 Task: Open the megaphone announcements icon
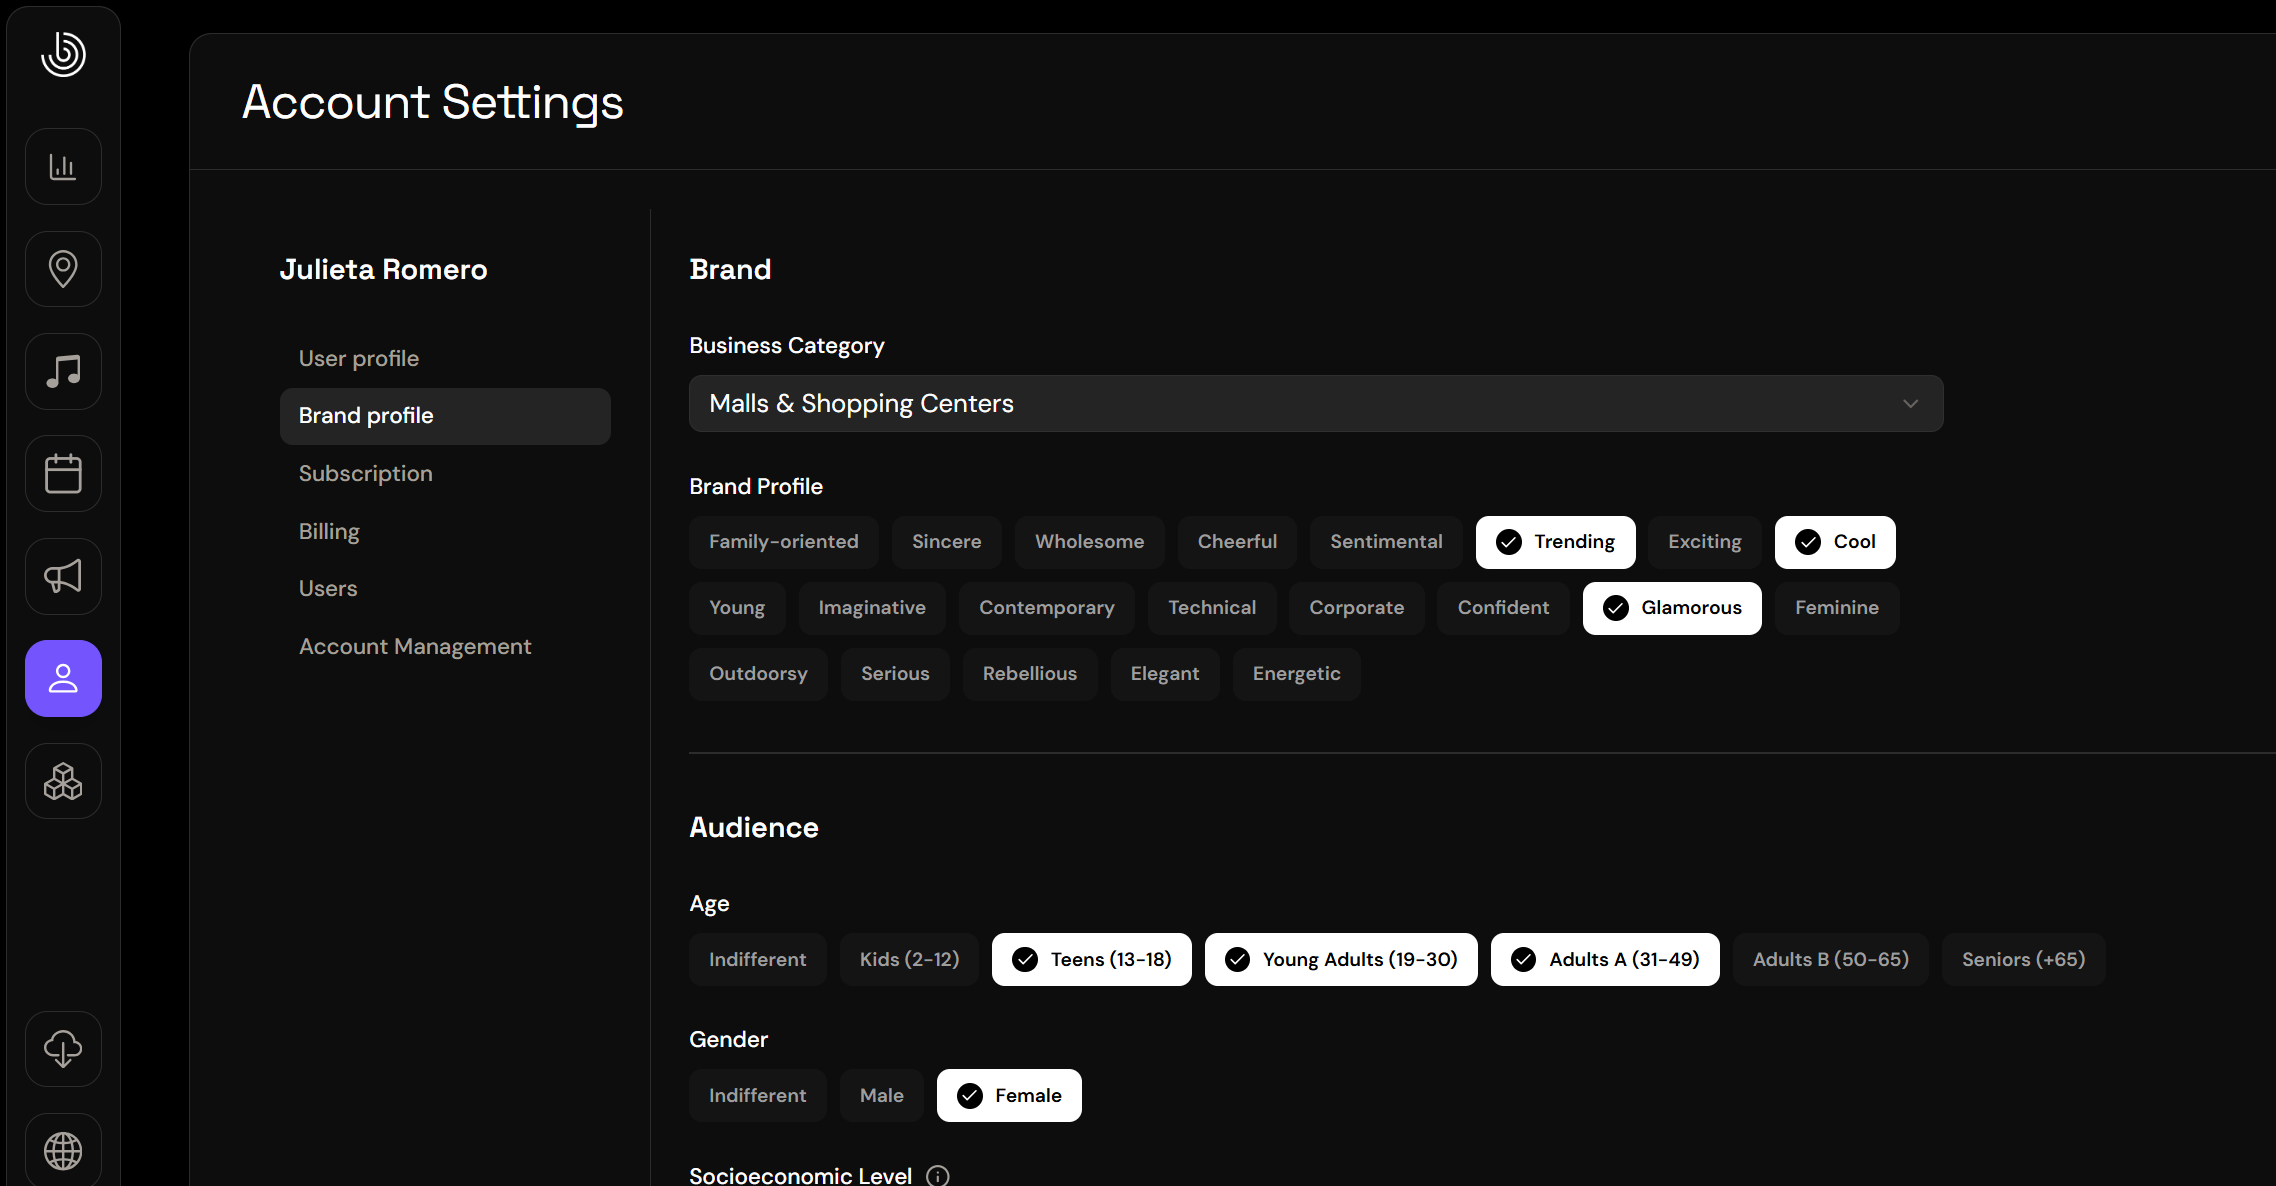pos(63,576)
